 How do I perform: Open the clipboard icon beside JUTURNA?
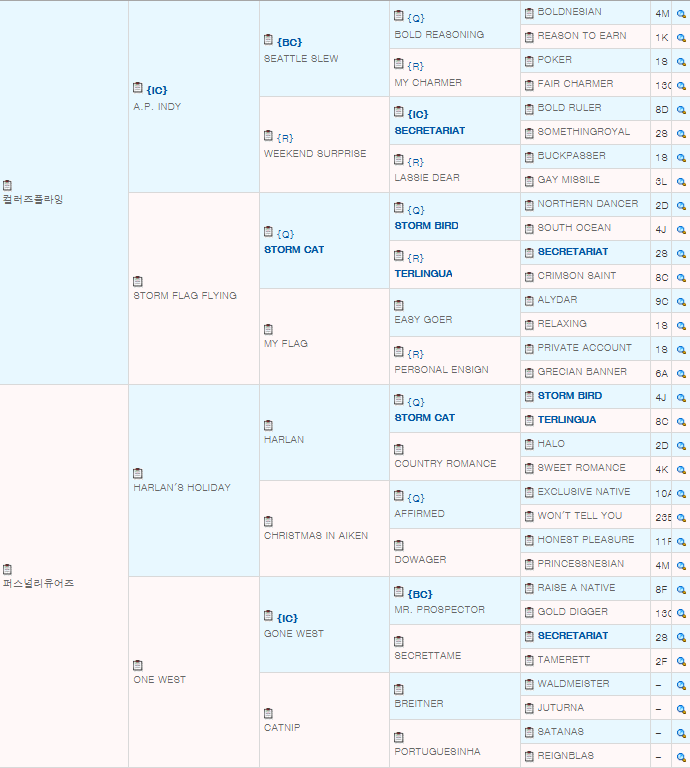click(529, 708)
